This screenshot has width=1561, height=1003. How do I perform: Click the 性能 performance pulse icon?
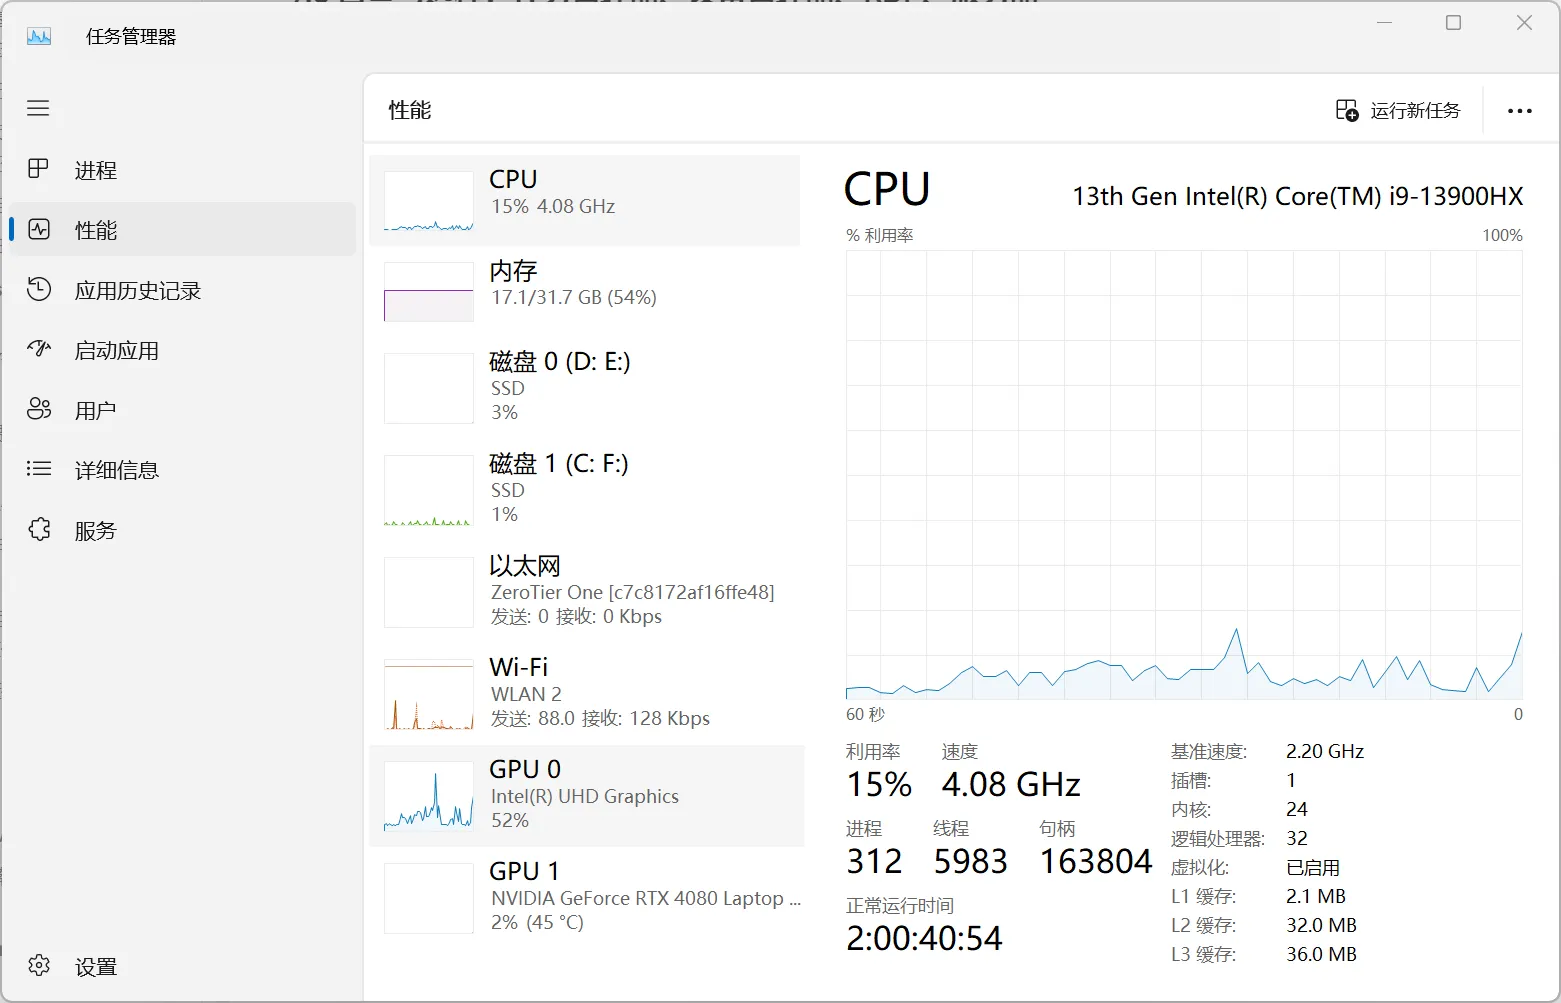39,229
